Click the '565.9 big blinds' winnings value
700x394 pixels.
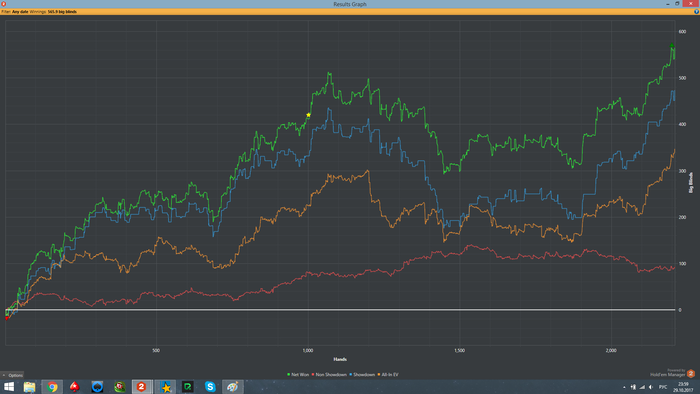point(62,12)
